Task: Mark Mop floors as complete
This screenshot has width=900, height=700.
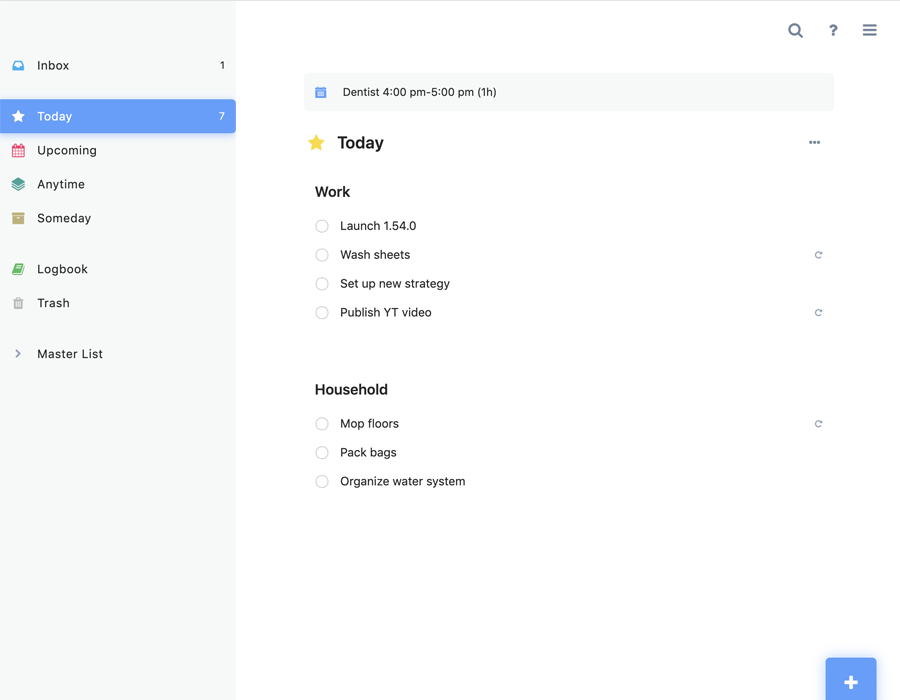Action: [322, 423]
